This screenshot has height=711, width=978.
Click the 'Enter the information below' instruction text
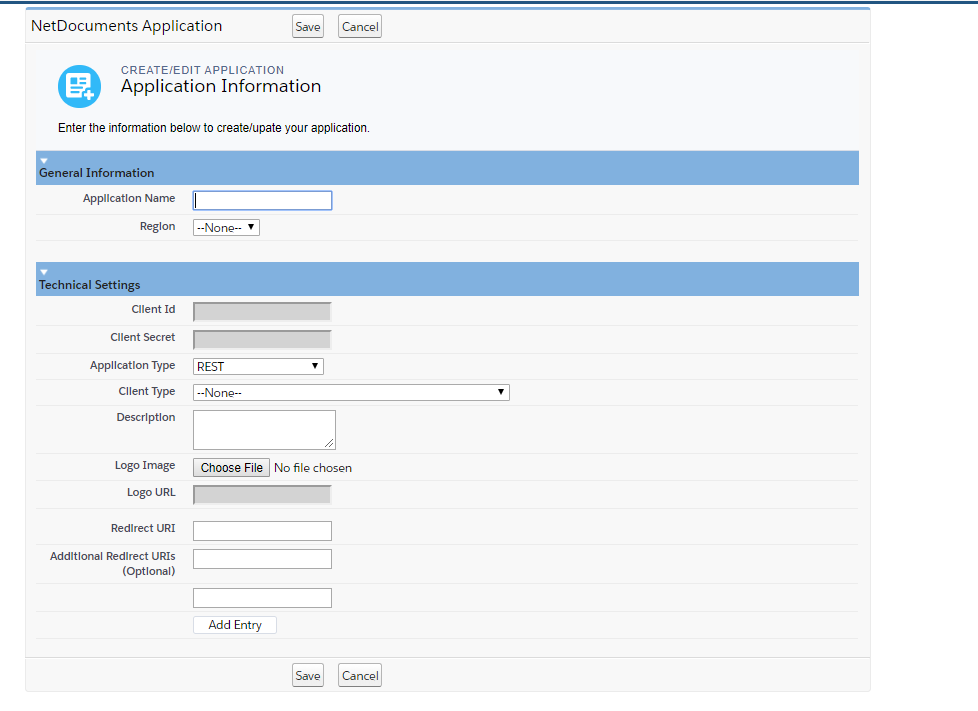coord(214,128)
